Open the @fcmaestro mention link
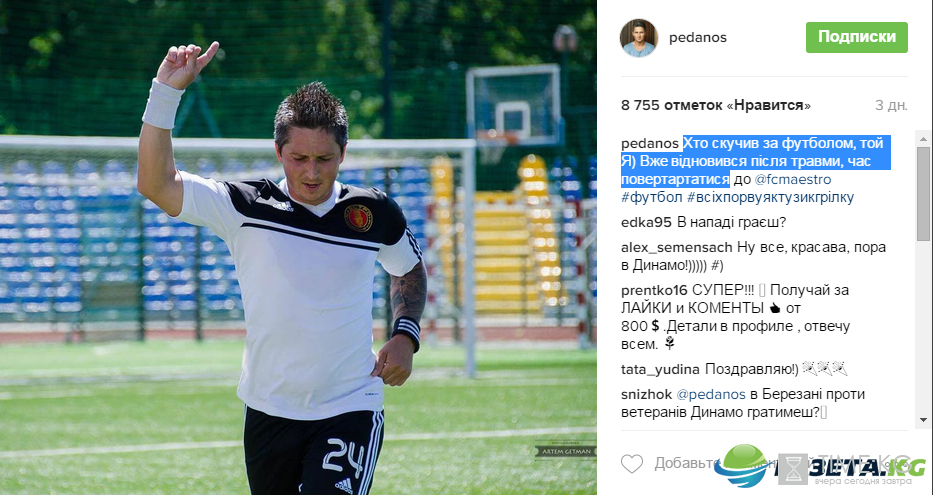This screenshot has width=933, height=495. pyautogui.click(x=793, y=179)
